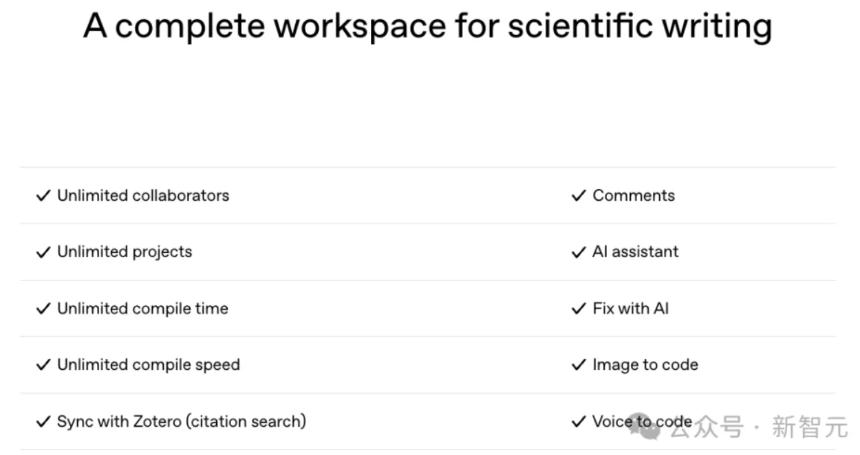
Task: Select the Unlimited collaborators feature text
Action: tap(143, 196)
